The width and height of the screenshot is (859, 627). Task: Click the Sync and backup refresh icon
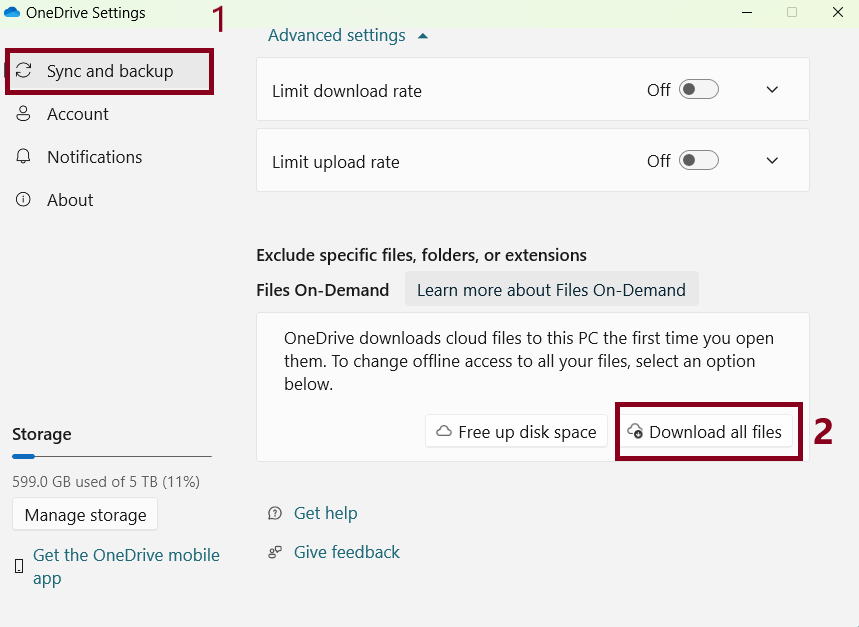pos(25,71)
